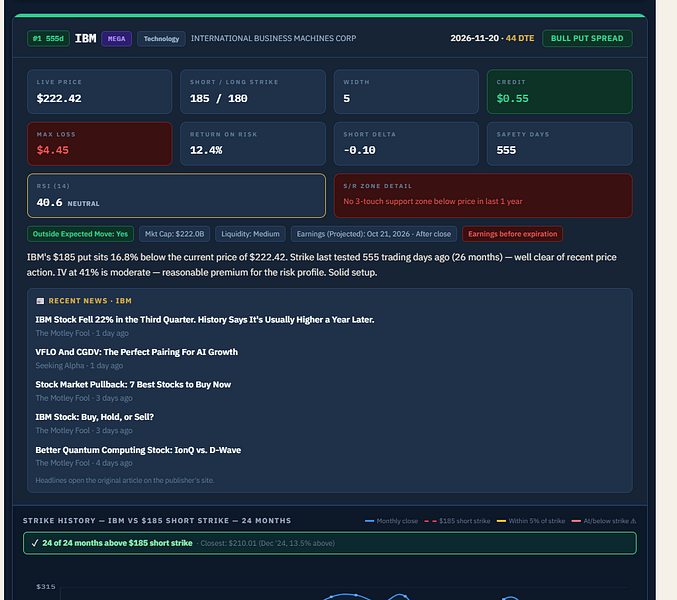Open VFLO And CGDV pairing headline
This screenshot has height=600, width=677.
(136, 352)
